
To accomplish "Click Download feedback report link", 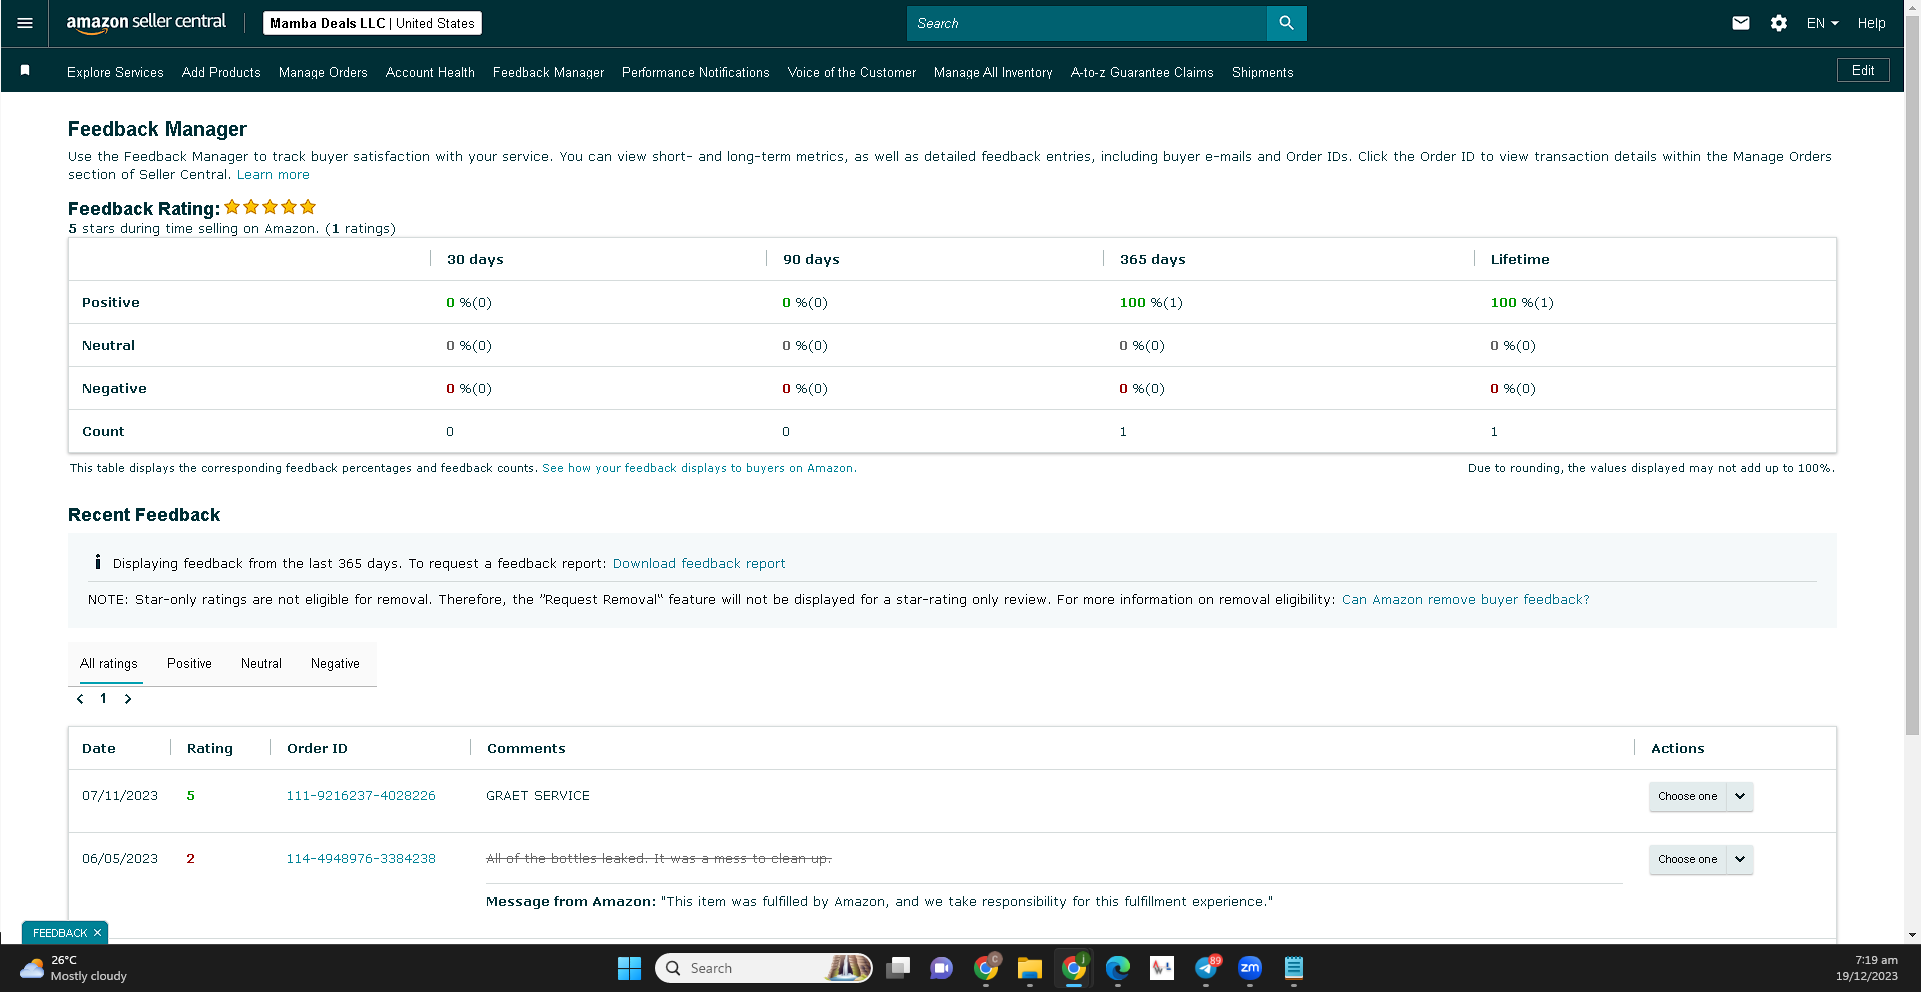I will tap(699, 563).
